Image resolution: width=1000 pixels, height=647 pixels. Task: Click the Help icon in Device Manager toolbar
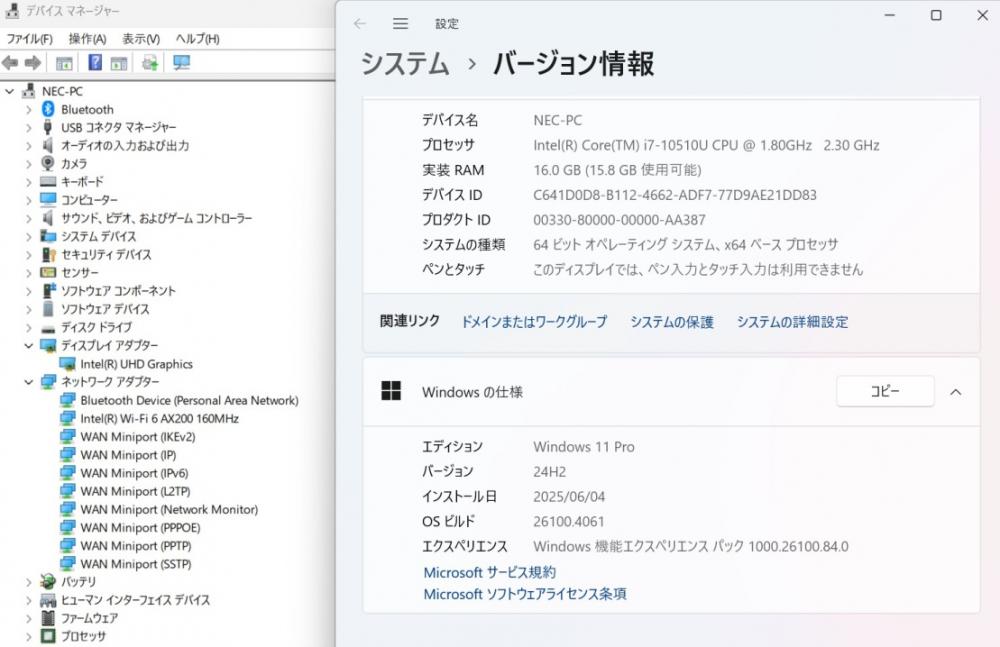coord(95,63)
